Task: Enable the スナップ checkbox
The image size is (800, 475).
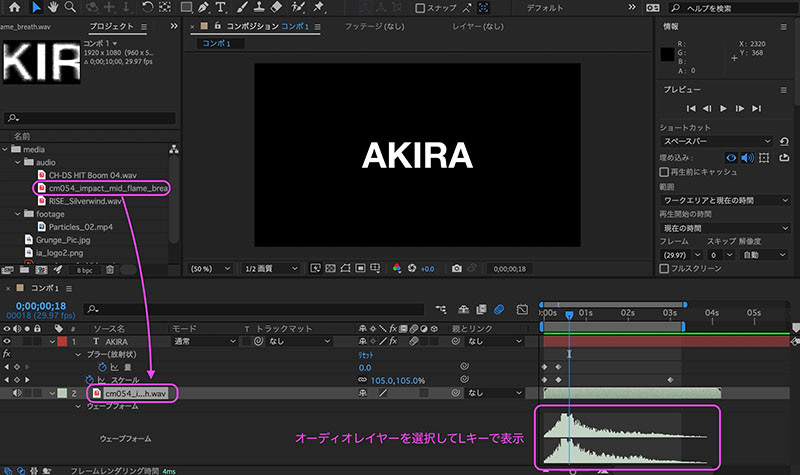Action: pos(420,8)
